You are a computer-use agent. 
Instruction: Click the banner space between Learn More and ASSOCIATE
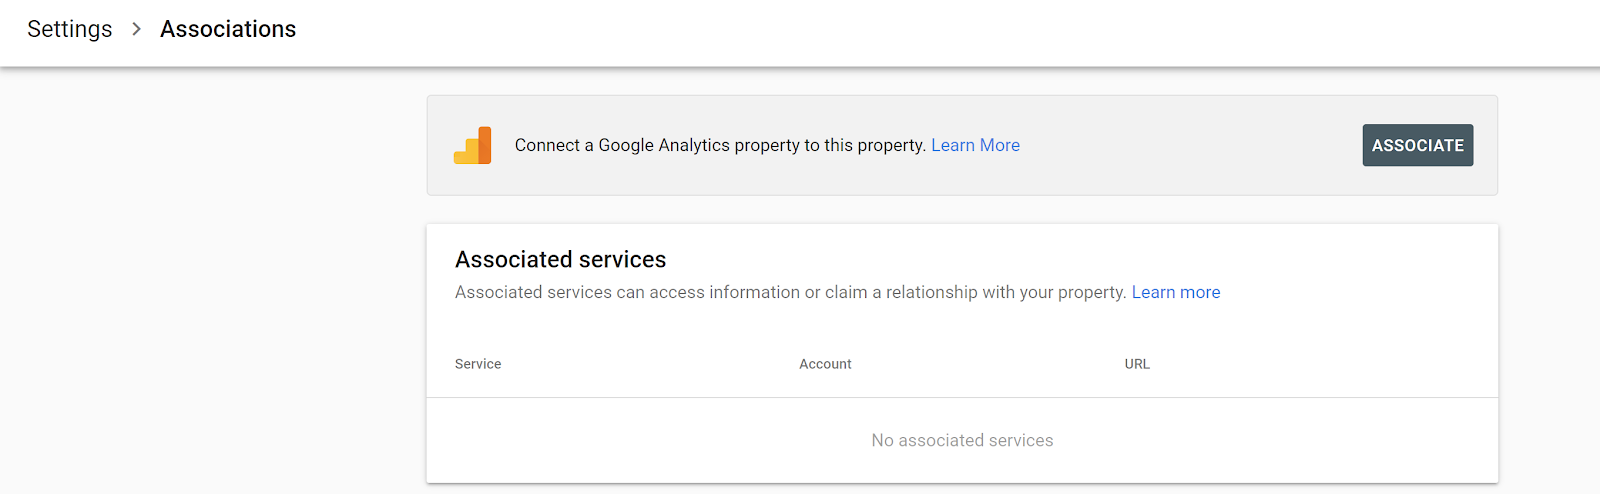click(1190, 145)
